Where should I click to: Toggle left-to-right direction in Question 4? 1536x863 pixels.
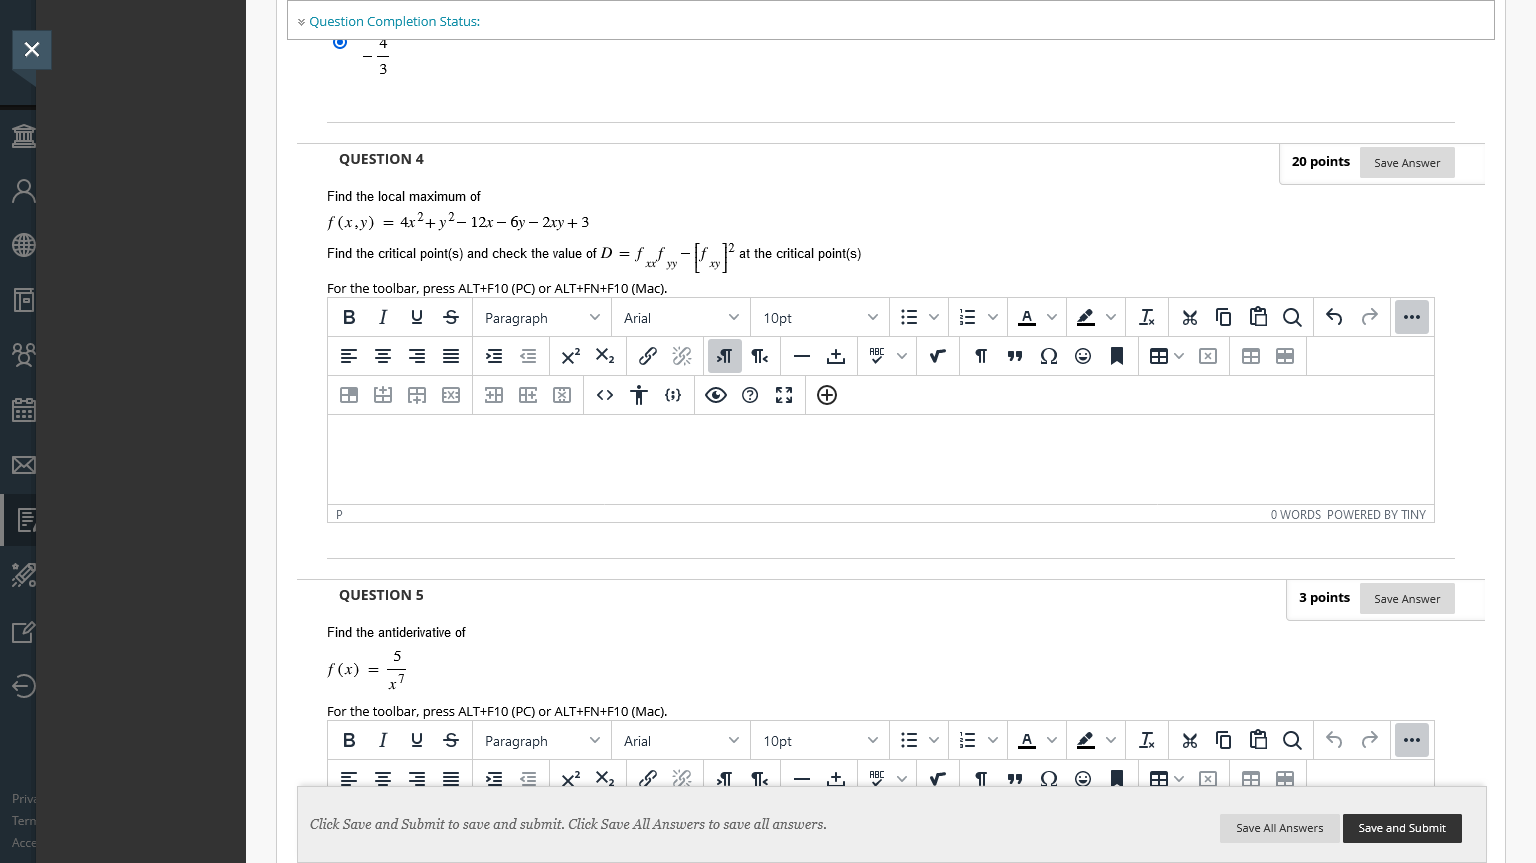coord(725,356)
